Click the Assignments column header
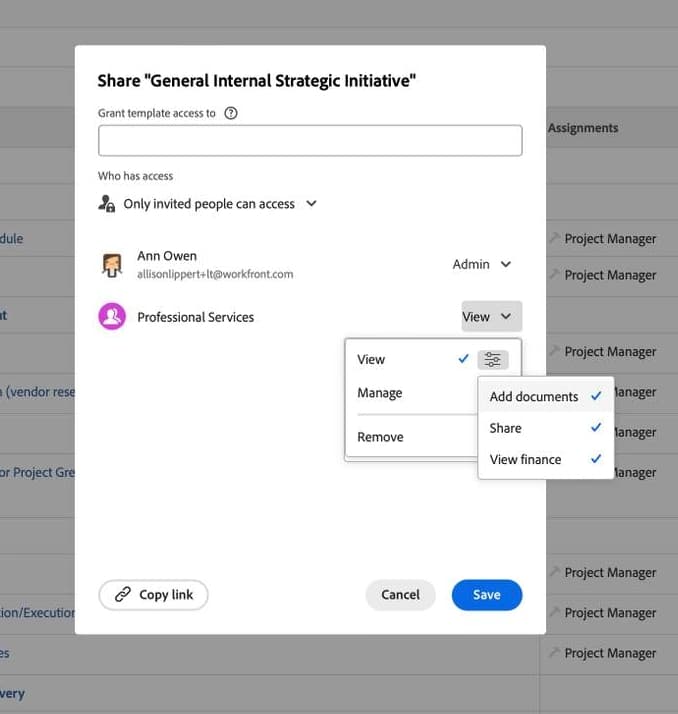678x714 pixels. (x=583, y=128)
